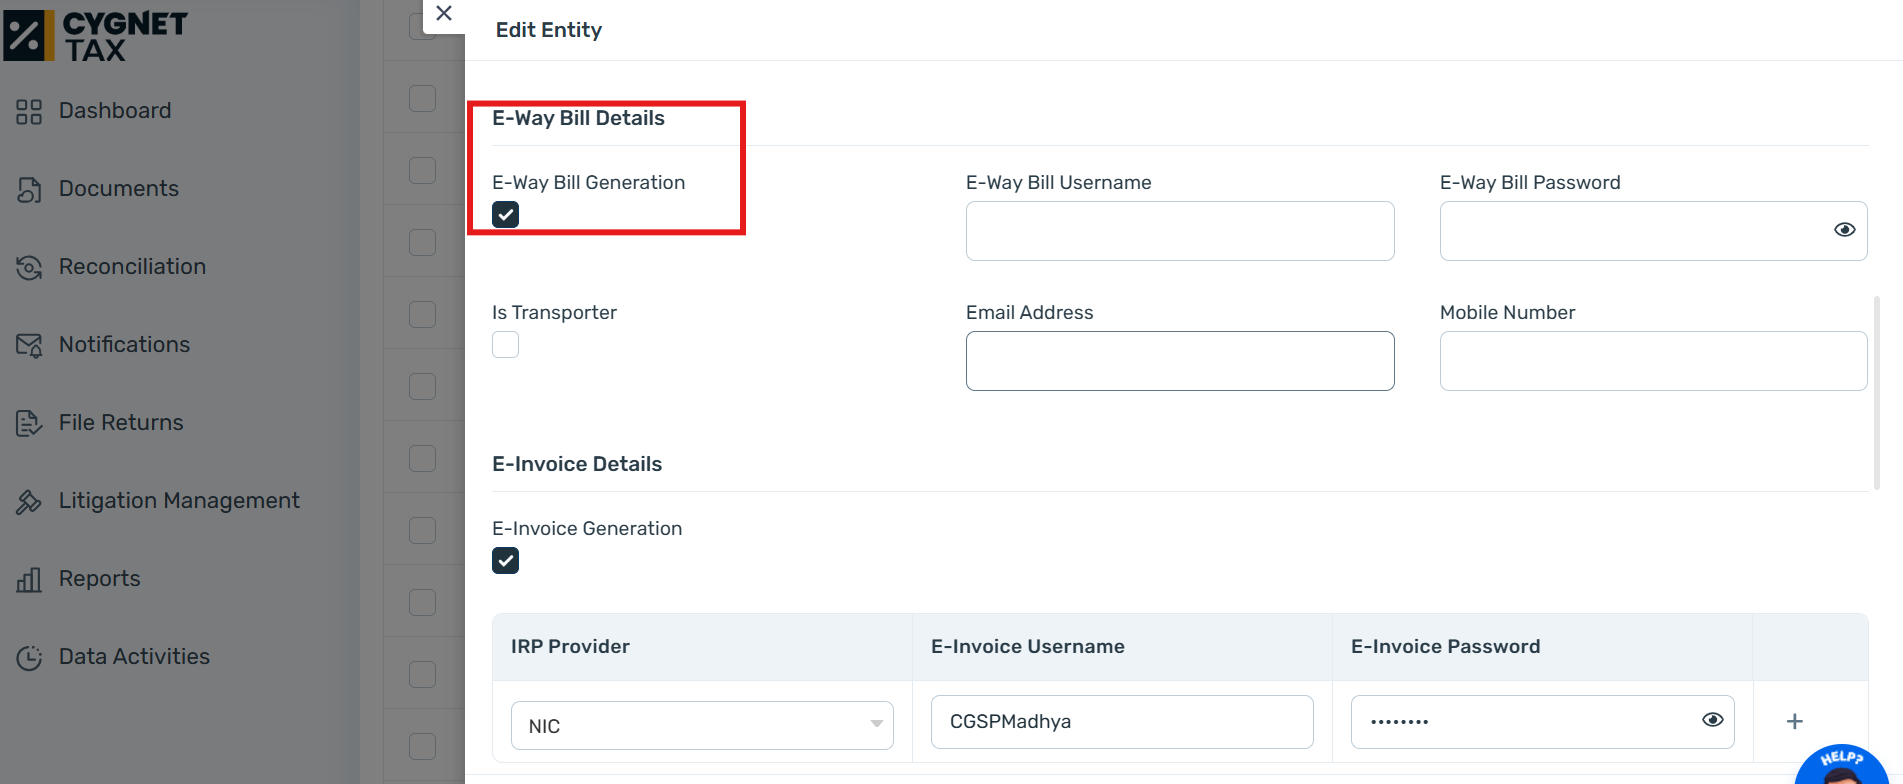The image size is (1903, 784).
Task: Uncheck the E-Invoice Generation checkbox
Action: tap(506, 561)
